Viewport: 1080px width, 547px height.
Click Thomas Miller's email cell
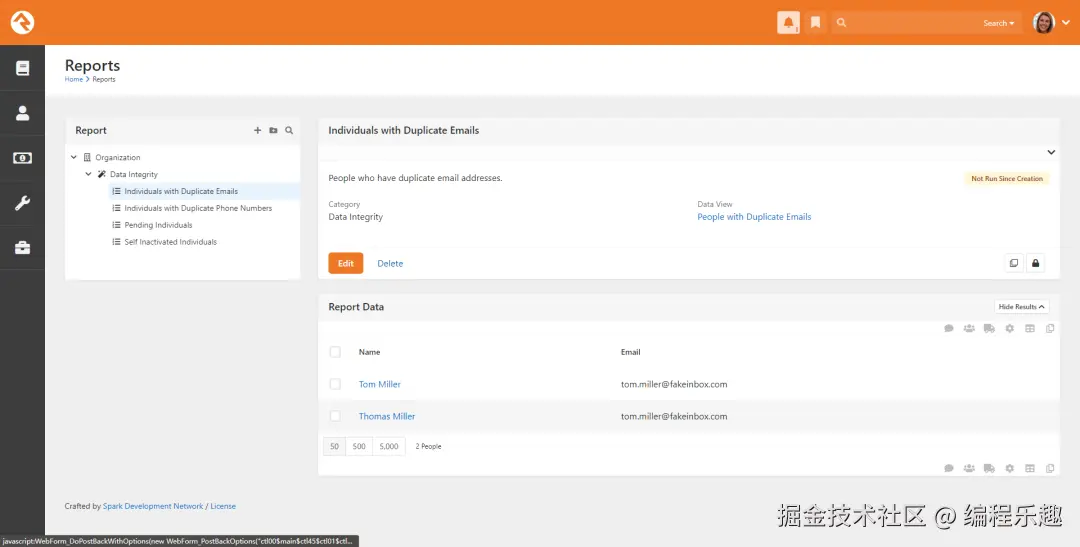coord(674,416)
